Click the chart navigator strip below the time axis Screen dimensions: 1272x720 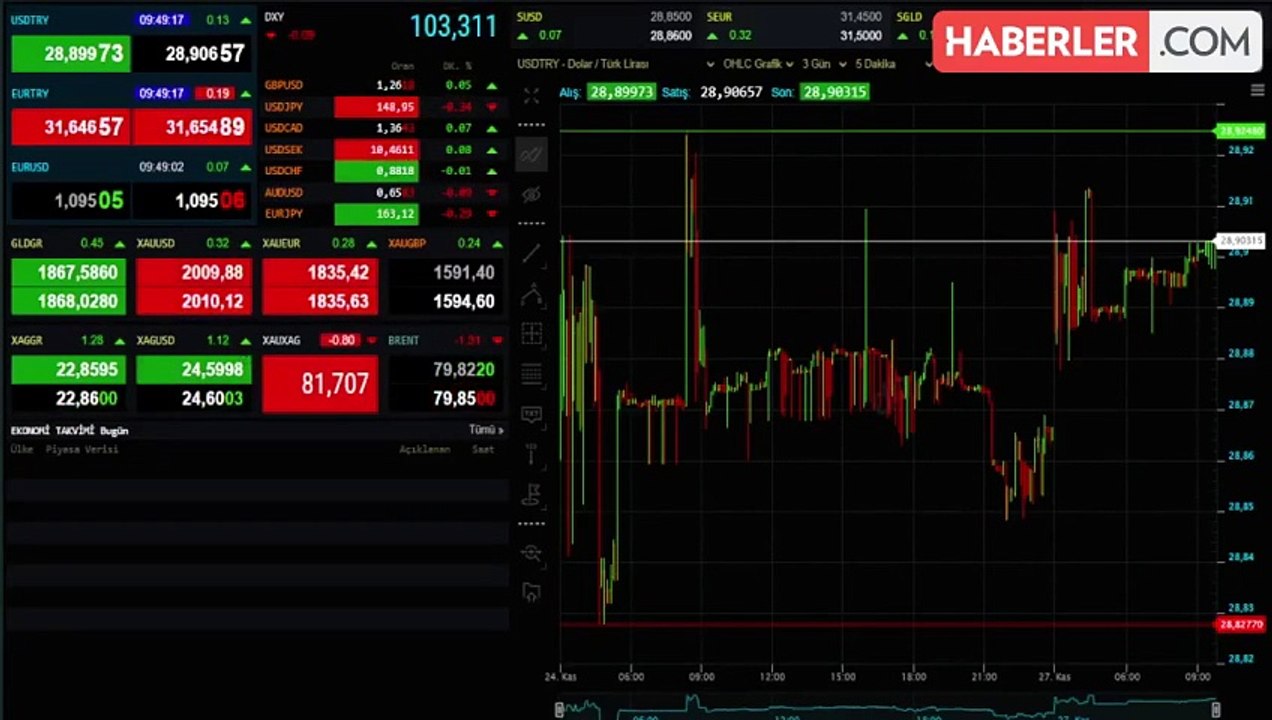point(888,708)
